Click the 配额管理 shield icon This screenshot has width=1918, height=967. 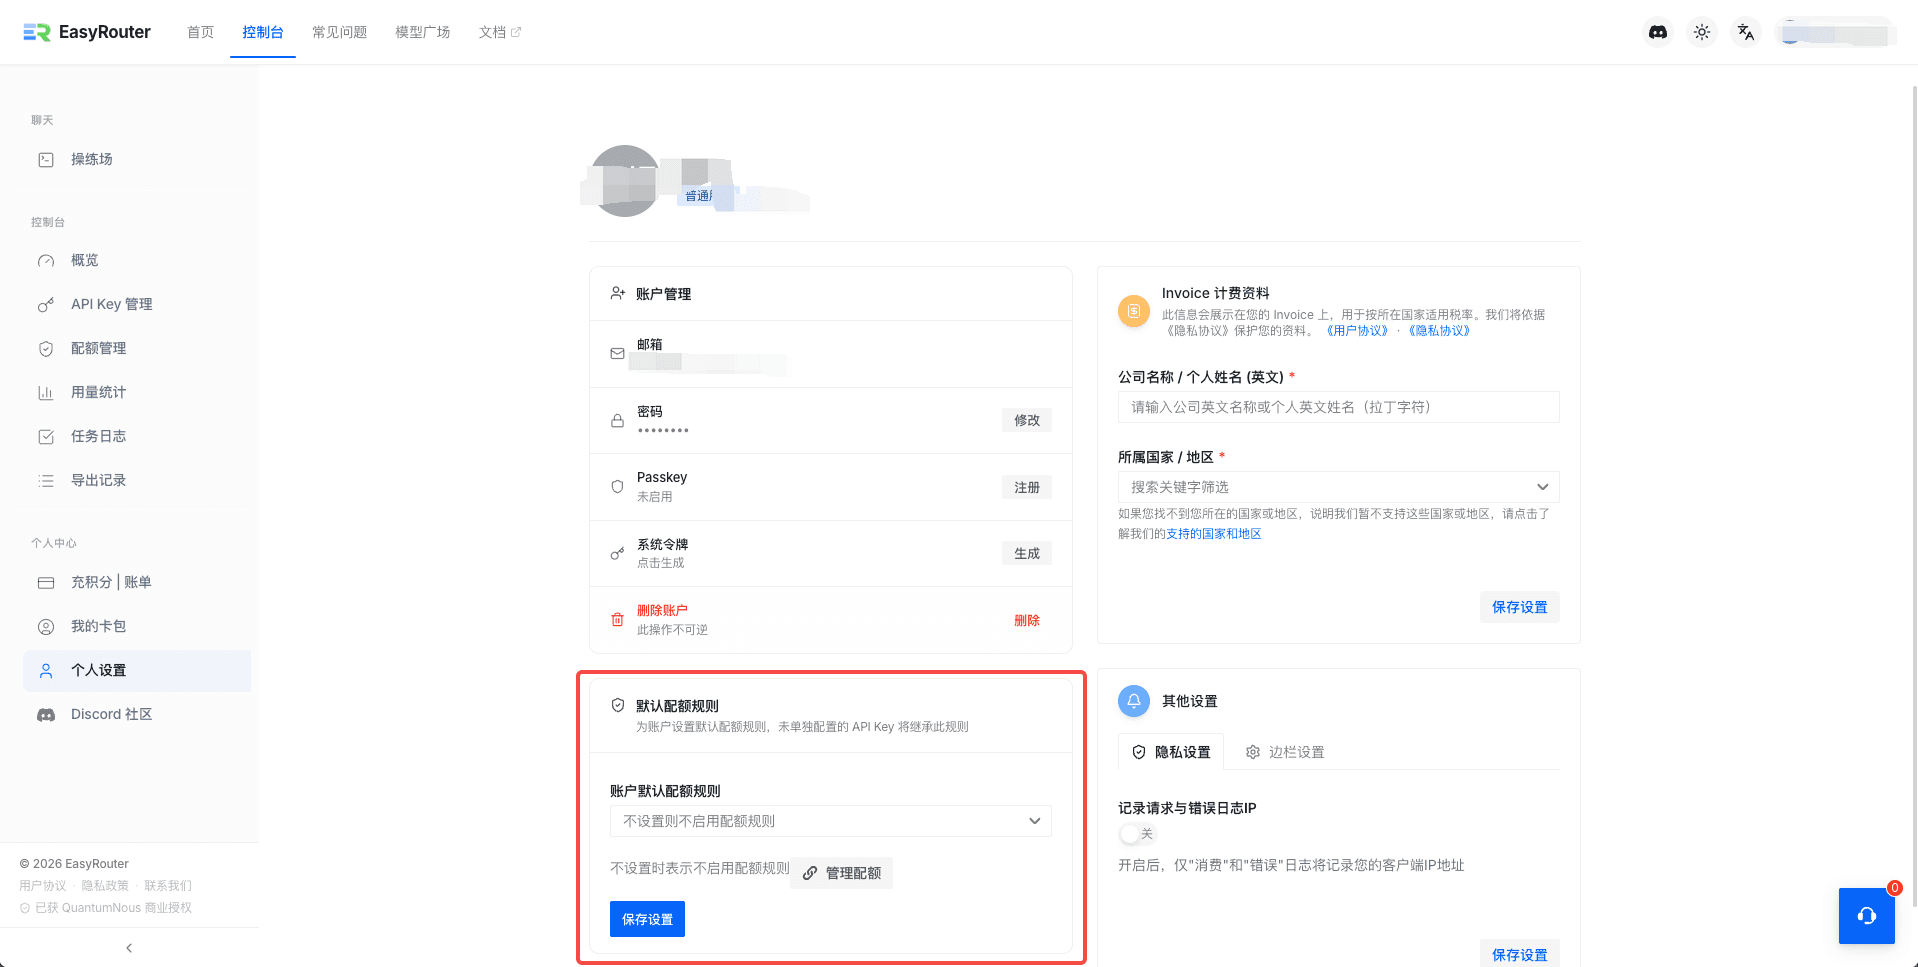[x=46, y=349]
